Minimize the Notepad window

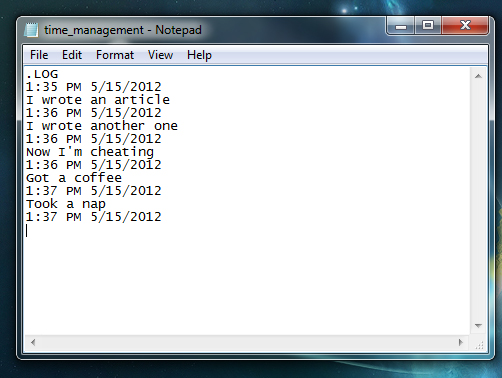click(x=401, y=25)
